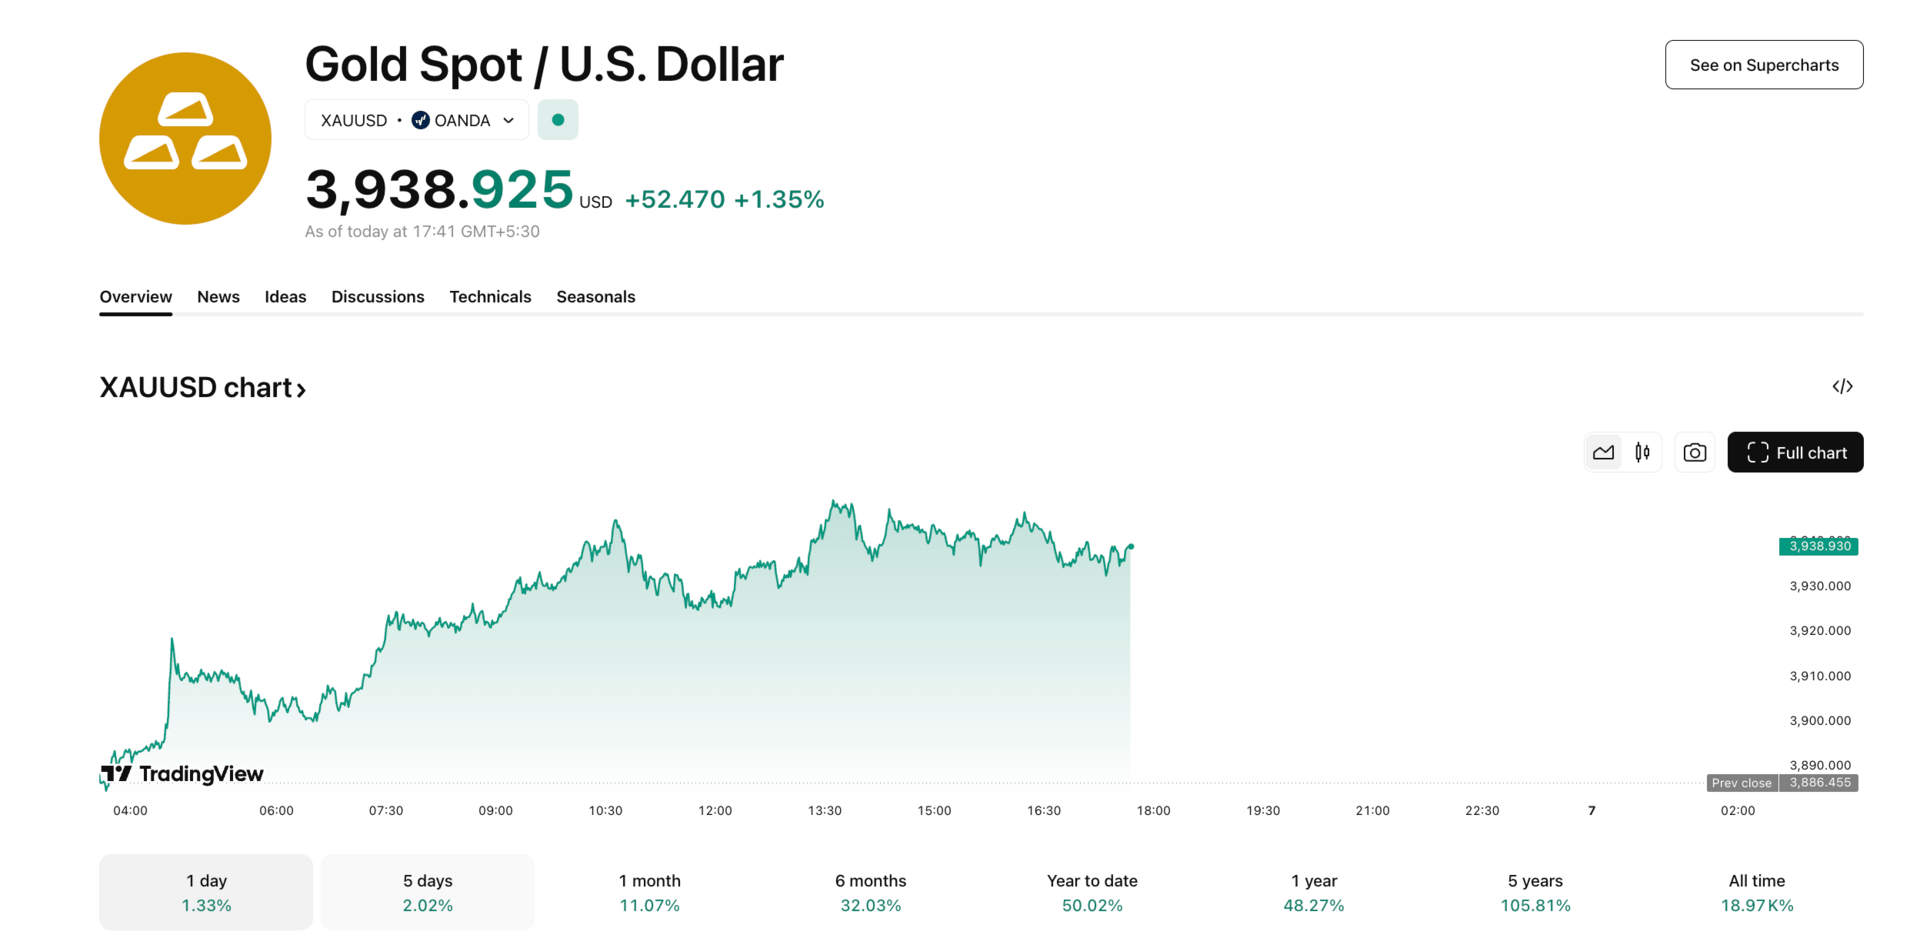The image size is (1920, 945).
Task: Expand the XAUUSD chart heading arrow
Action: (301, 389)
